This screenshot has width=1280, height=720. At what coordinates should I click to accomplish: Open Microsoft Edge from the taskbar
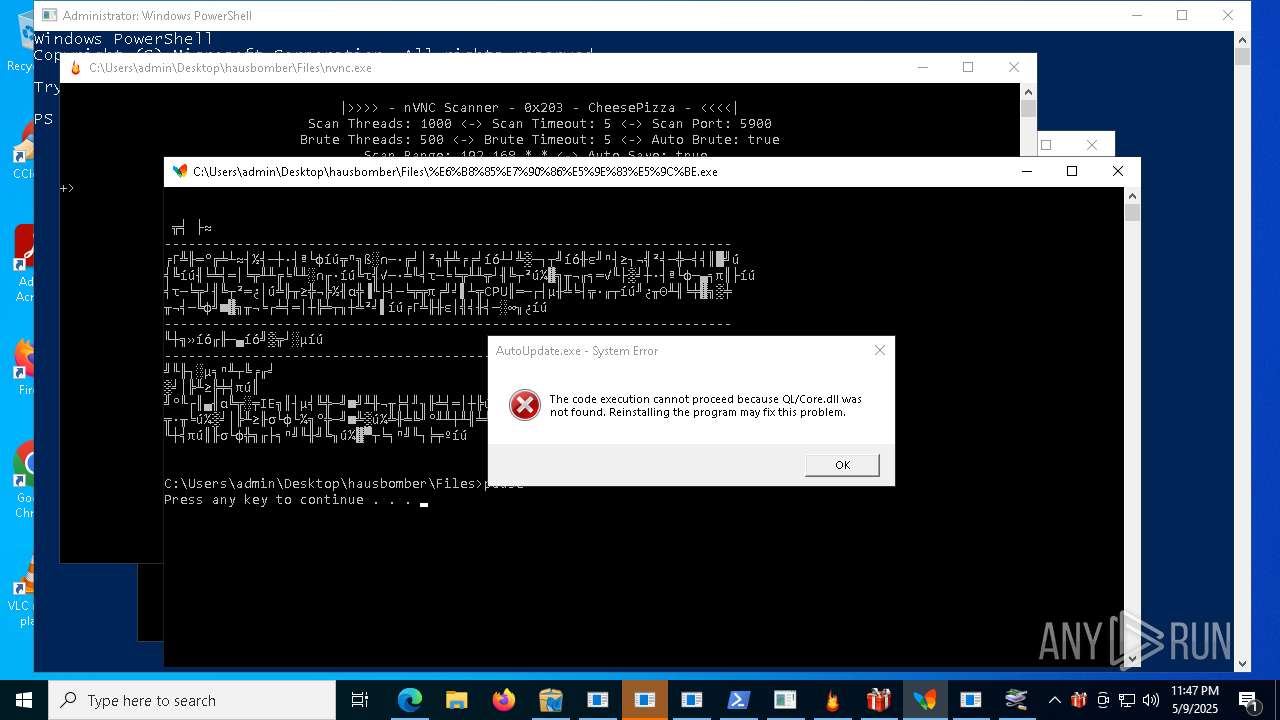410,700
